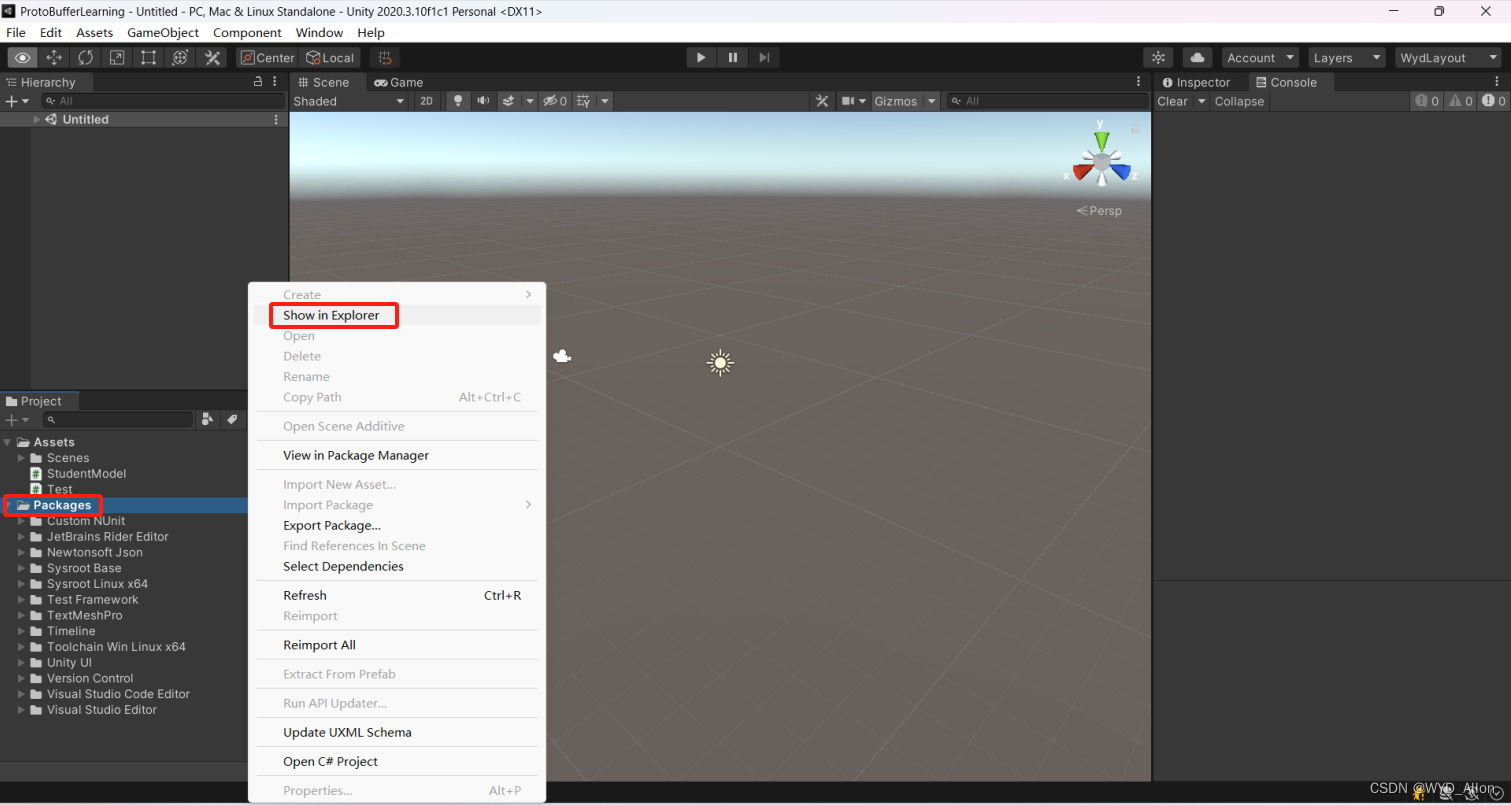Toggle hidden objects visibility count
Screen dimensions: 1511x805
[x=554, y=101]
